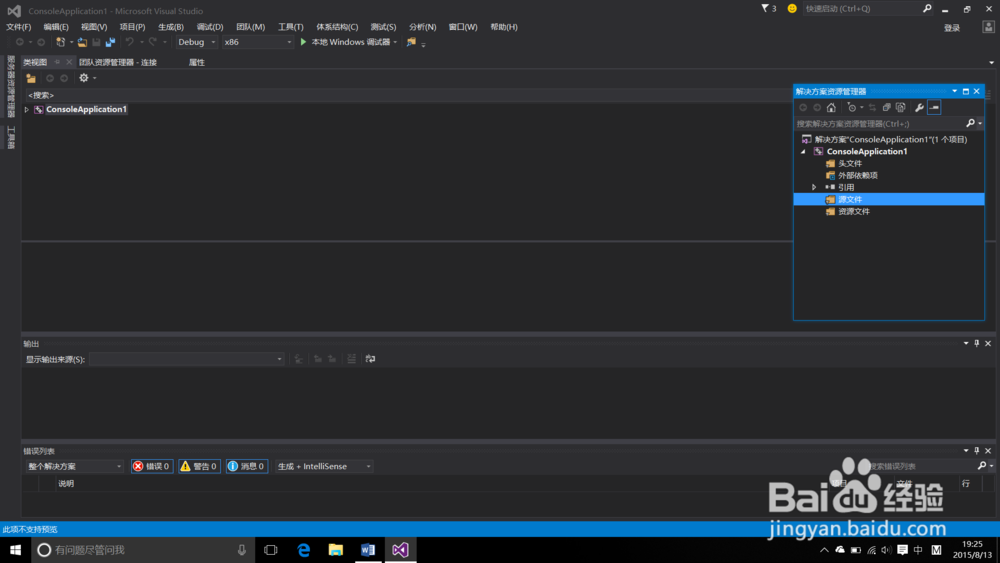Click the Quick Launch input field
Screen dimensions: 1000x563
(861, 8)
